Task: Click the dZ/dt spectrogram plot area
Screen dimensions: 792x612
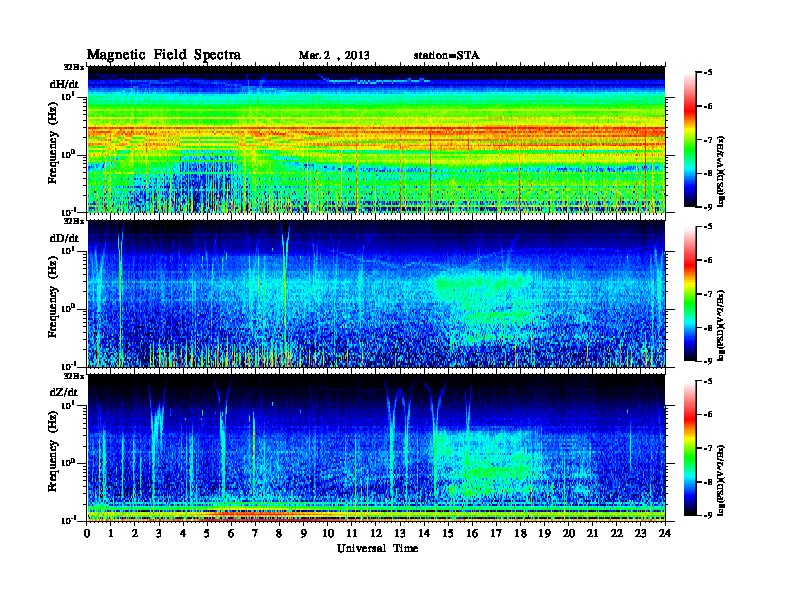Action: pos(377,448)
